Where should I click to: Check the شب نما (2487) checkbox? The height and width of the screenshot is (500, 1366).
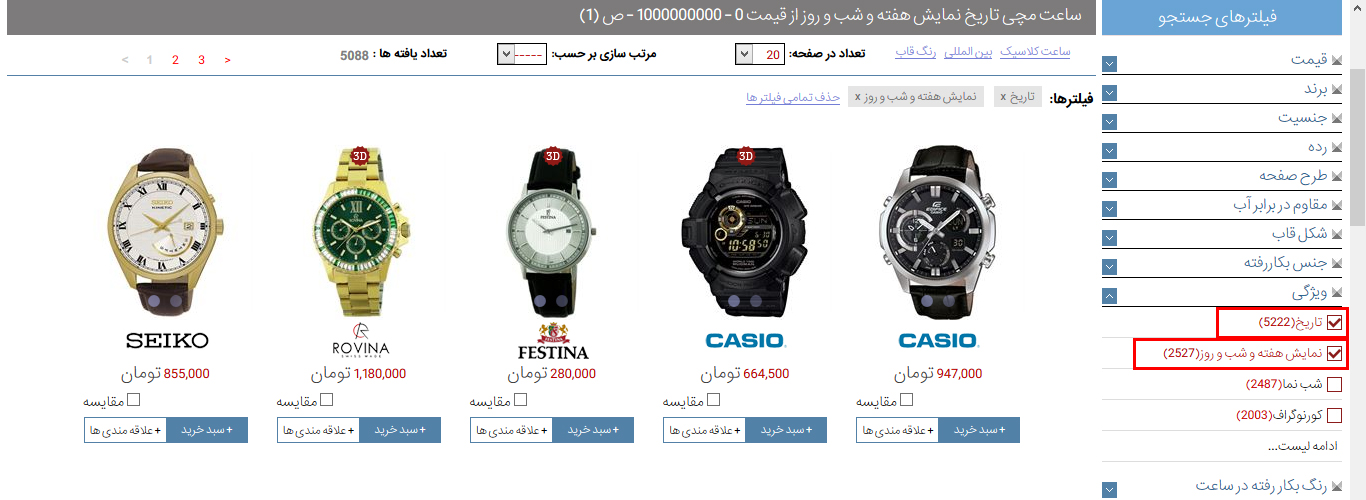(1334, 384)
